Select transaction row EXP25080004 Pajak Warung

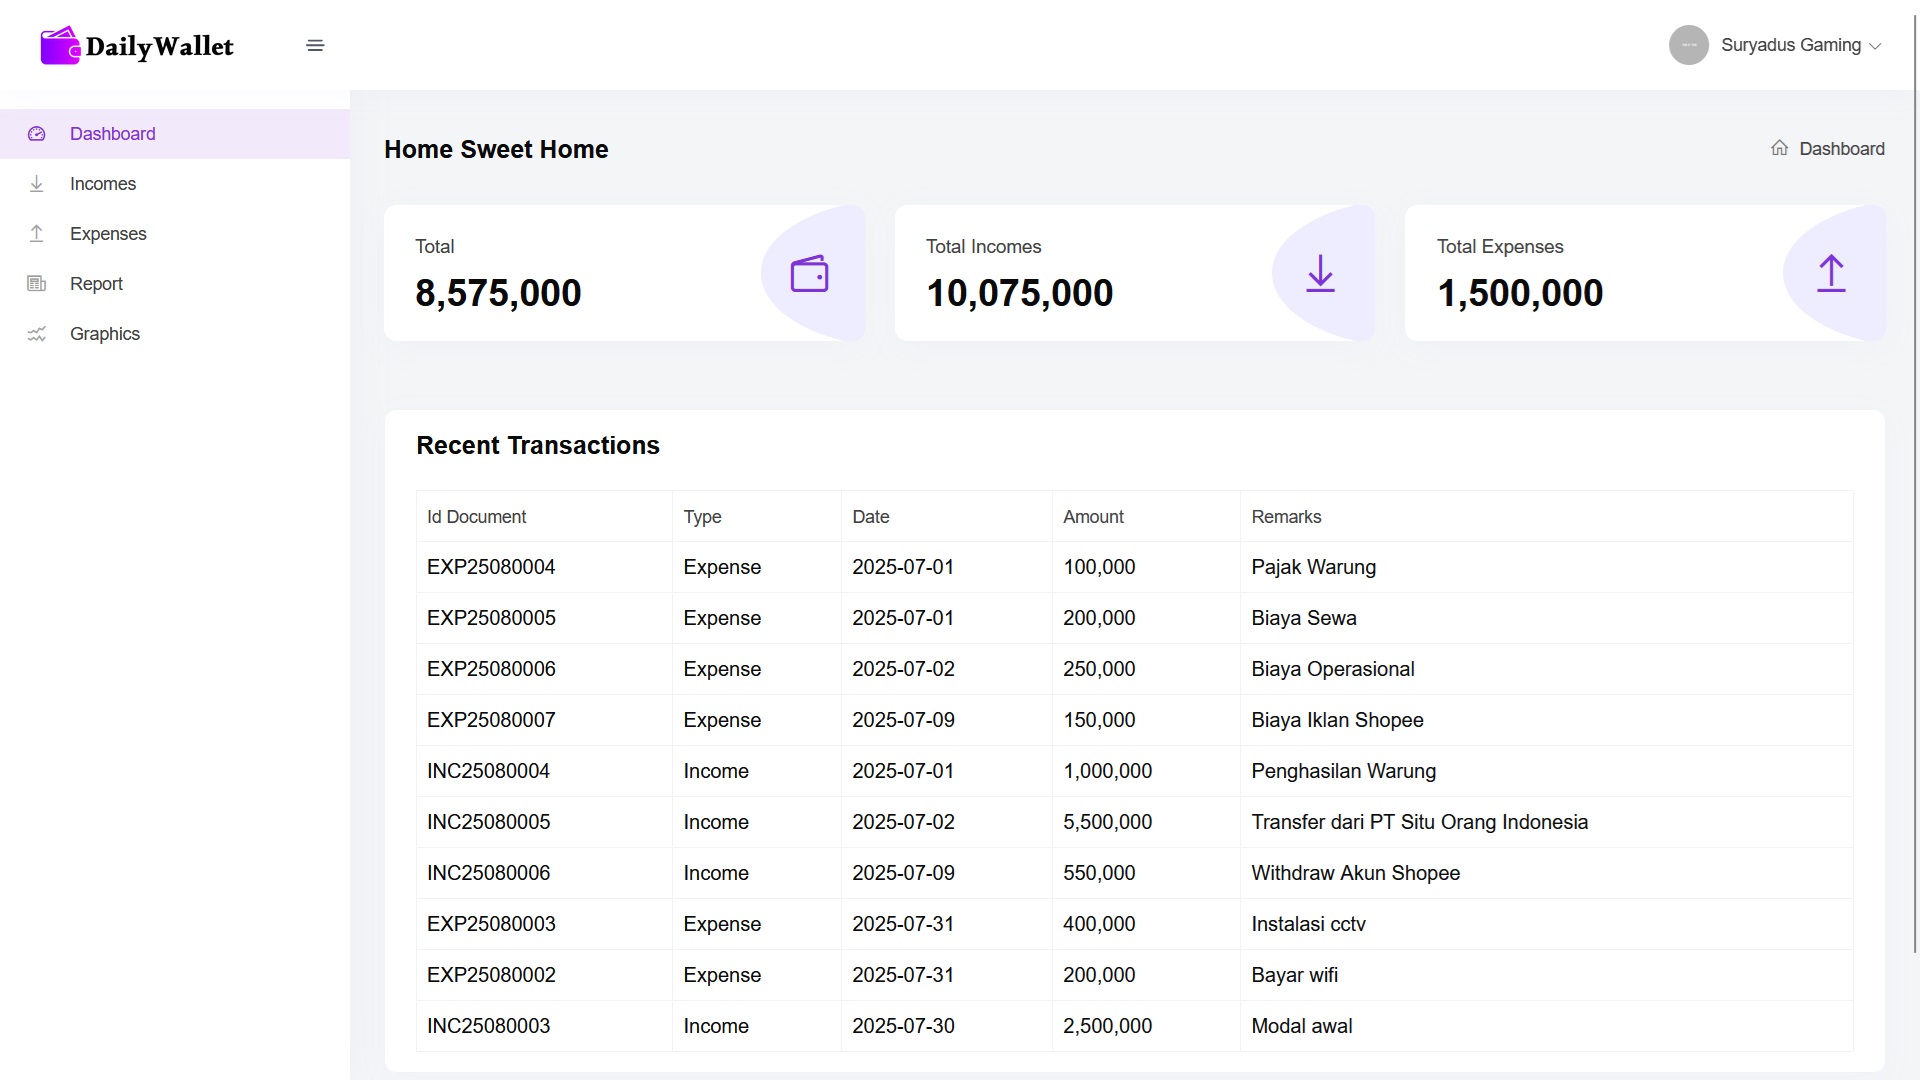900,567
